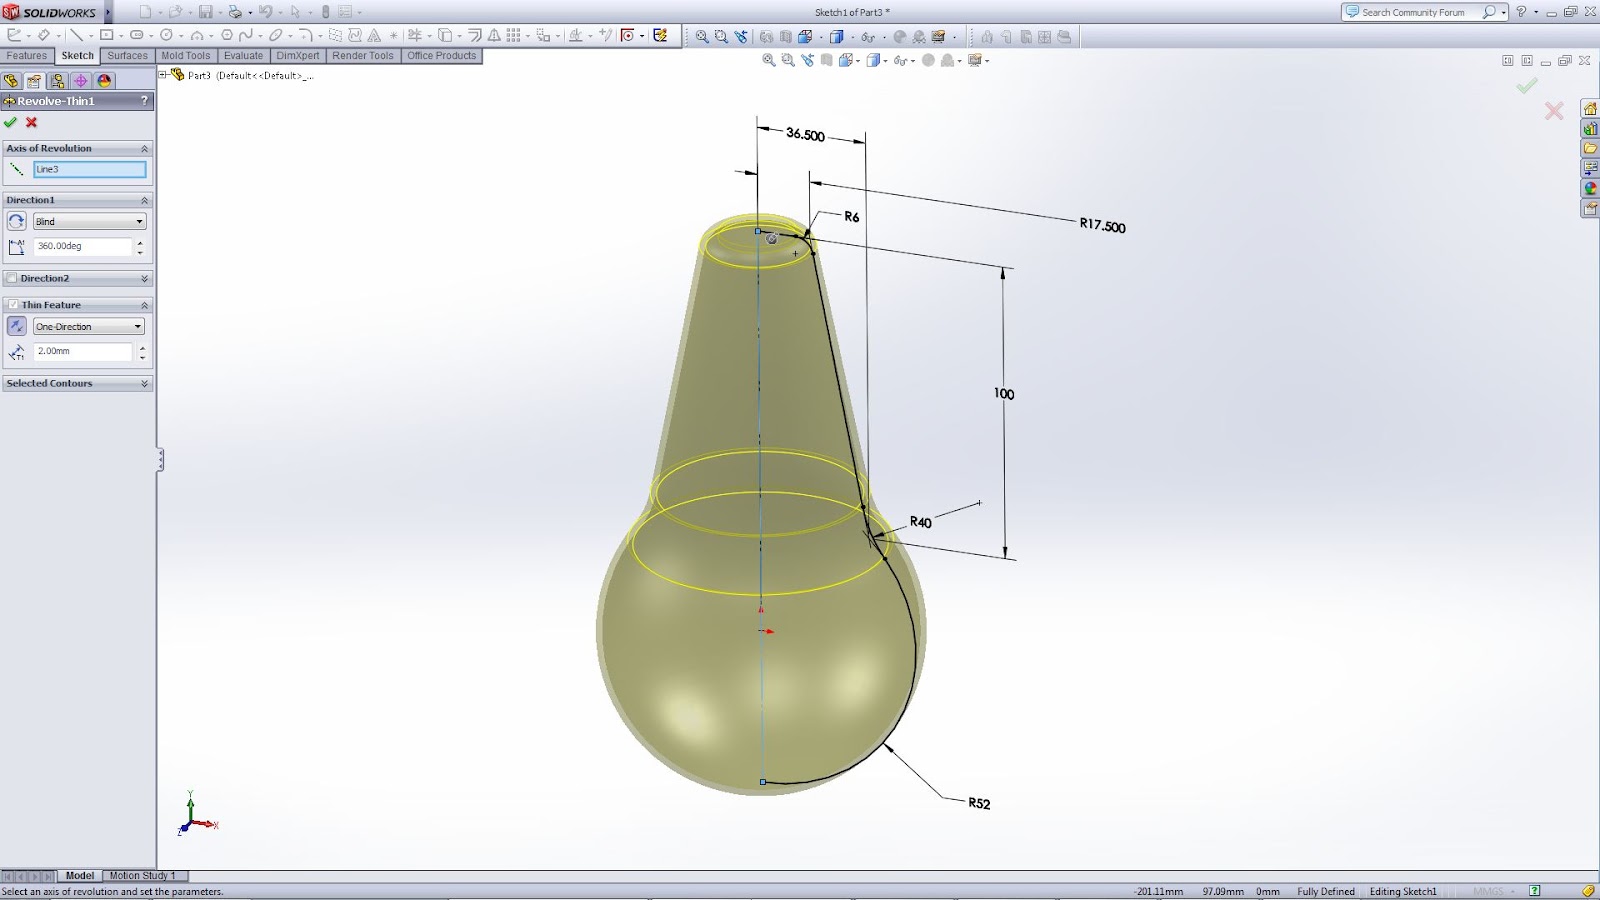The width and height of the screenshot is (1600, 900).
Task: Click the Reverse Direction icon in Direction1
Action: click(18, 221)
